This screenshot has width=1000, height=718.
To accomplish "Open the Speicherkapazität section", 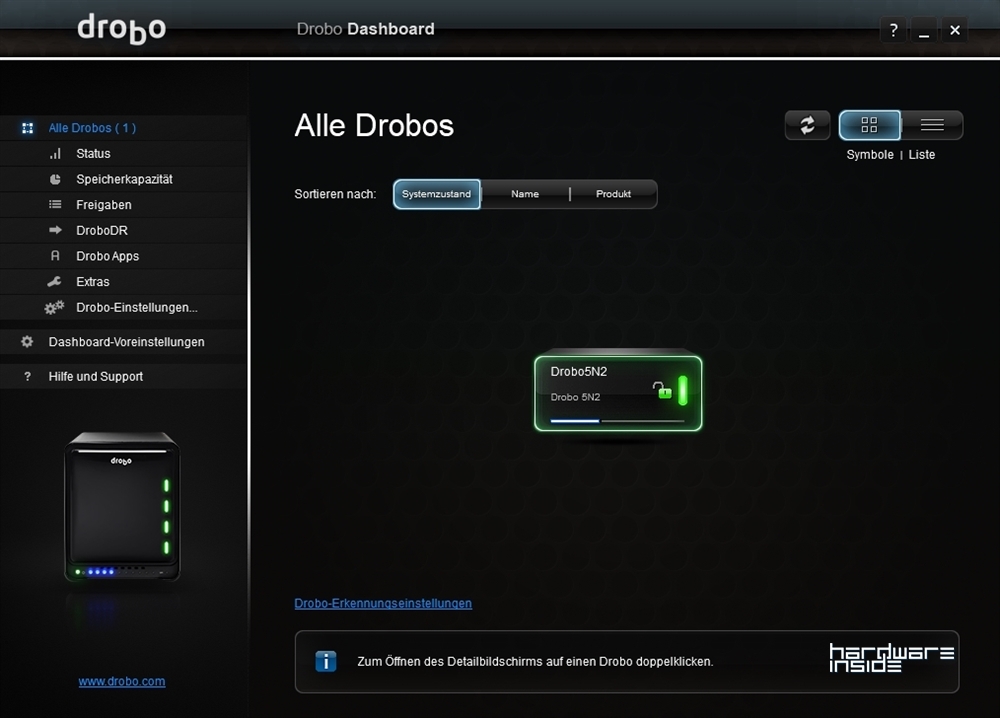I will [x=124, y=179].
